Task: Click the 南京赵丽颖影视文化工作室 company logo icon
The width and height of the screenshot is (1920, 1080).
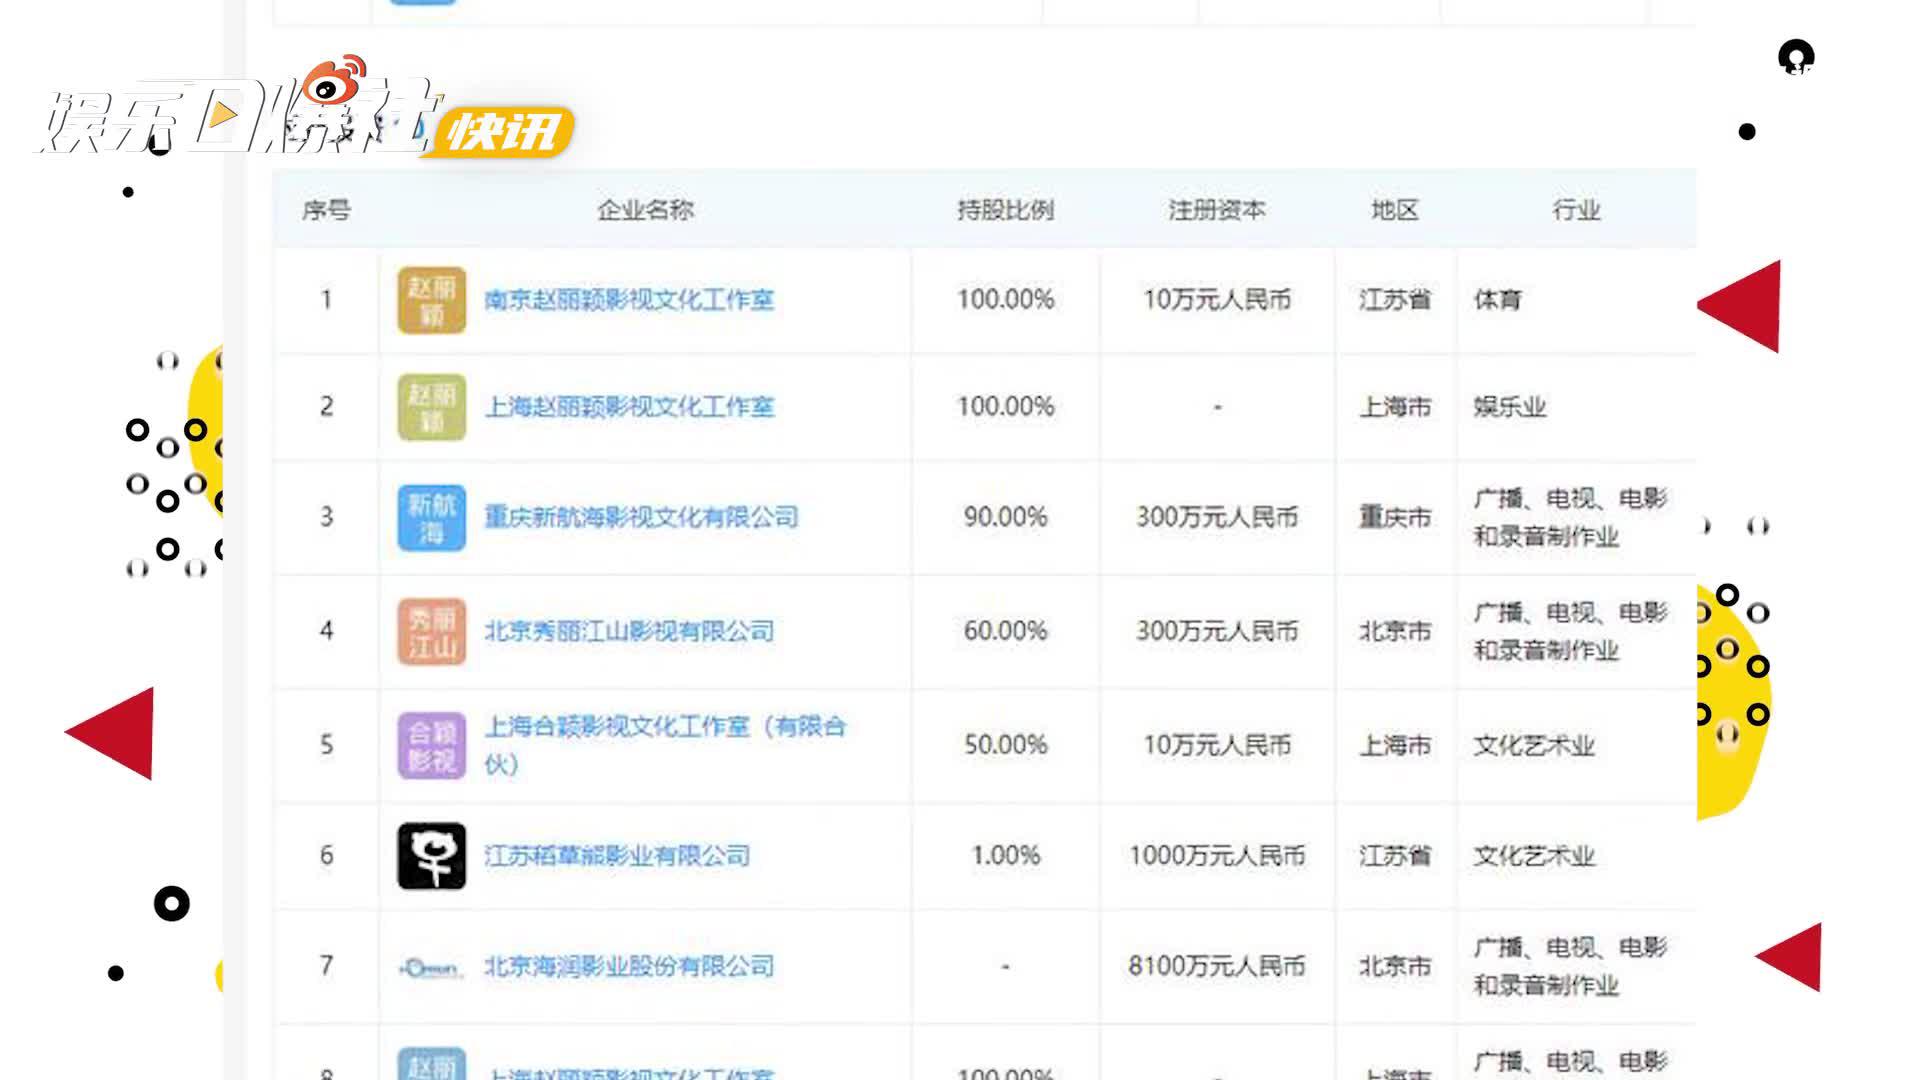Action: coord(431,300)
